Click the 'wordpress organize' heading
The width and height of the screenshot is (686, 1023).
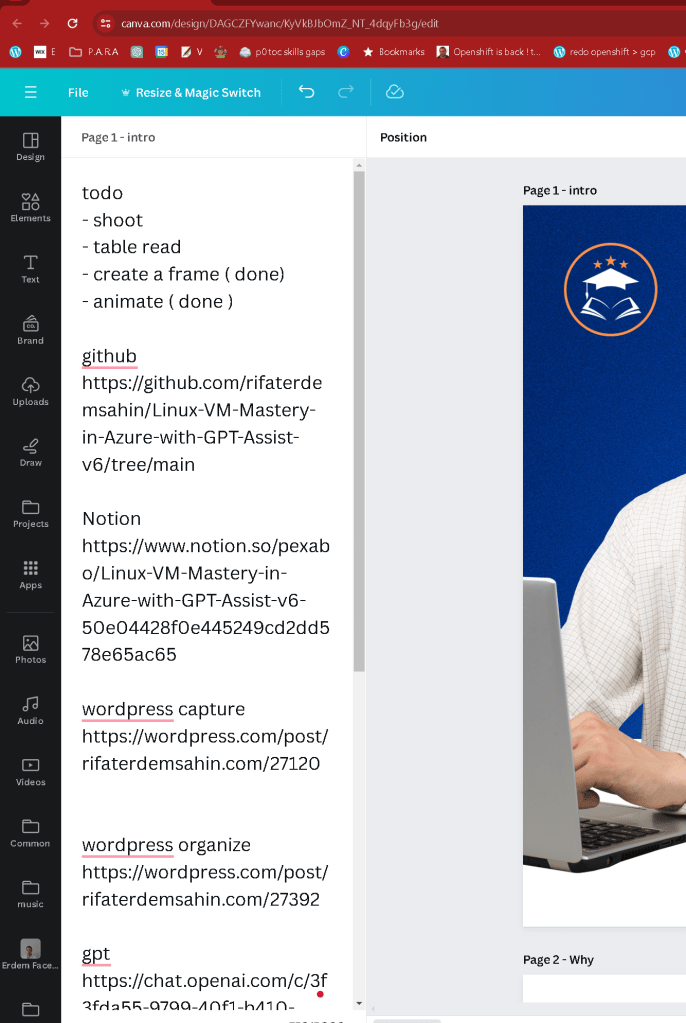166,845
